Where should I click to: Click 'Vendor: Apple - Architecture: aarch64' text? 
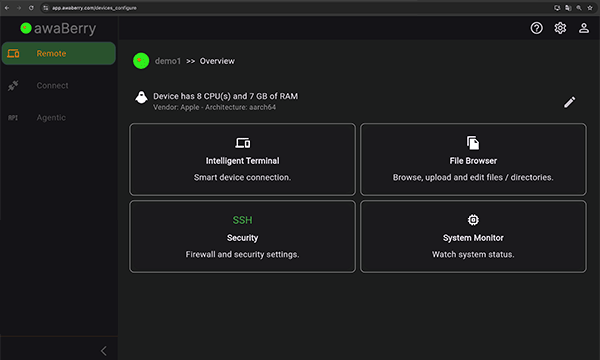pyautogui.click(x=214, y=107)
